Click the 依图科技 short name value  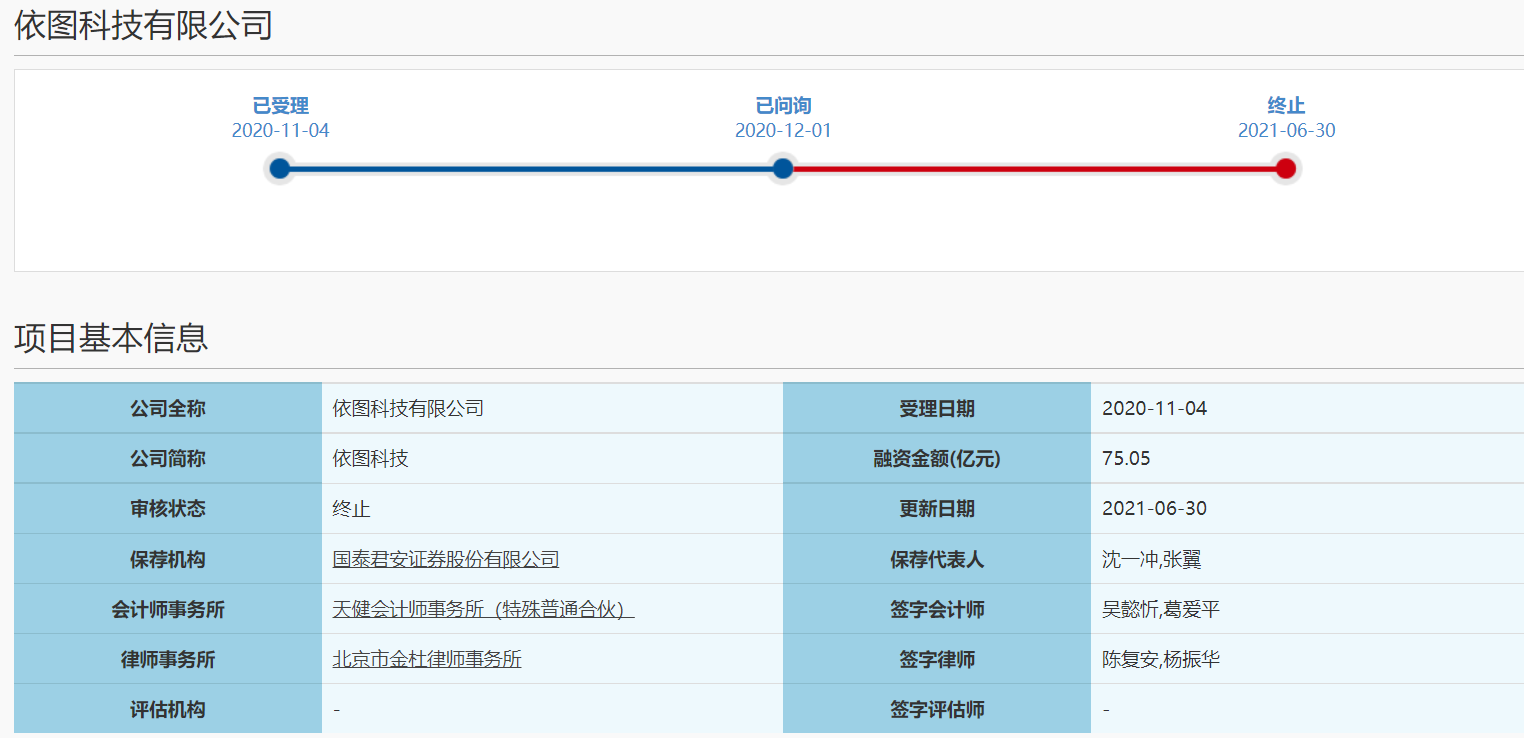pos(371,459)
